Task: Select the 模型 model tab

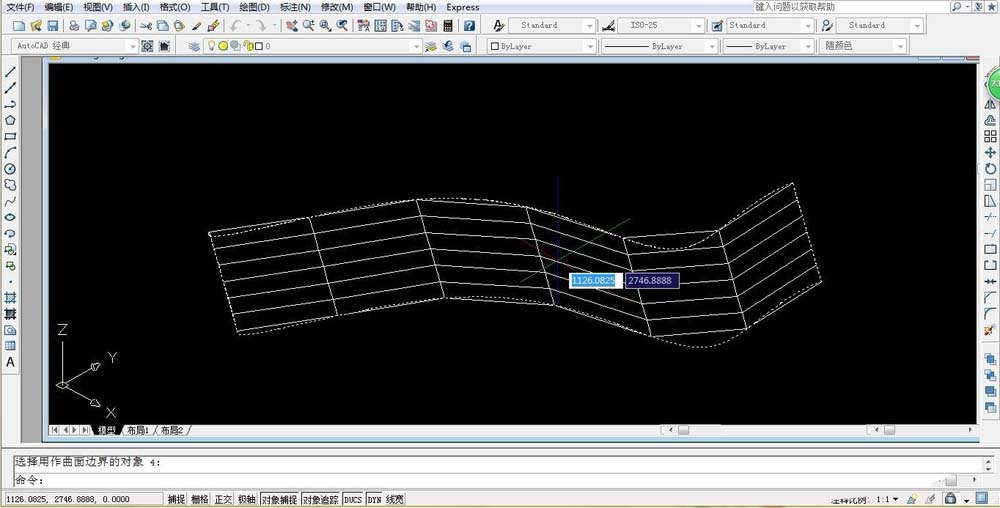Action: click(107, 430)
